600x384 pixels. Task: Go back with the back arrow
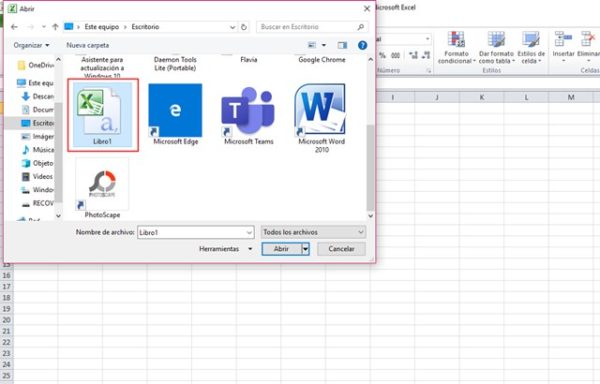(x=15, y=27)
